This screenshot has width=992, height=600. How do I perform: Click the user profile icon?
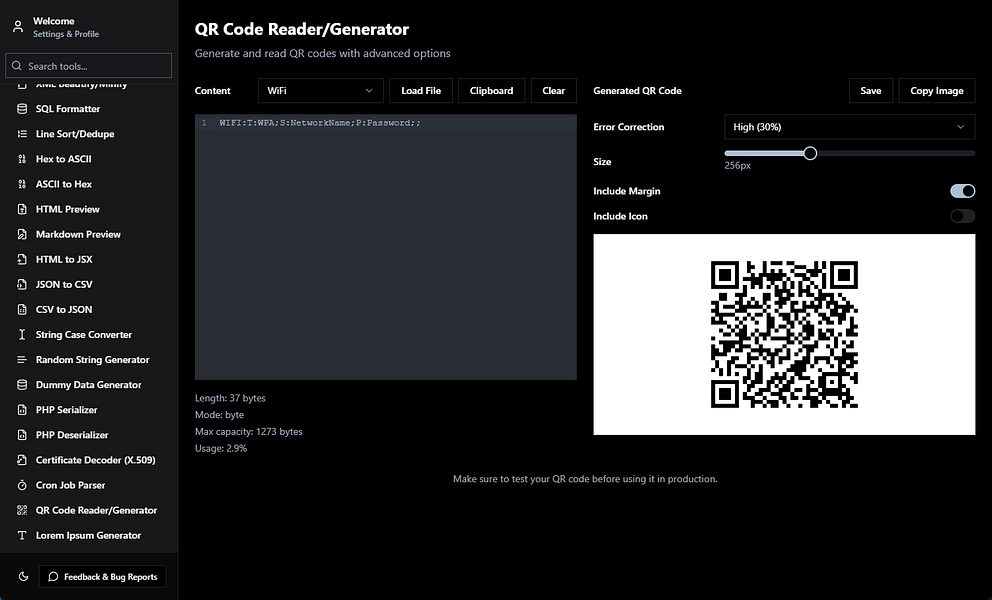coord(17,26)
